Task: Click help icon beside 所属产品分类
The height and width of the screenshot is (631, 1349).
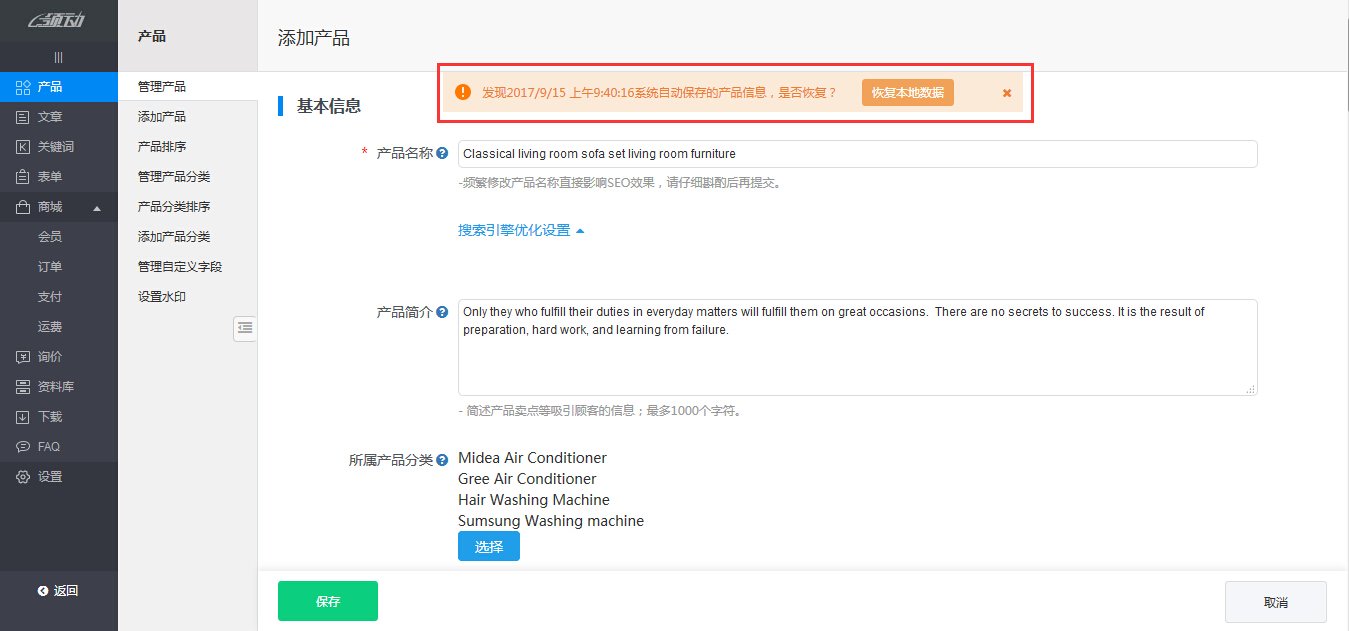Action: (x=442, y=460)
